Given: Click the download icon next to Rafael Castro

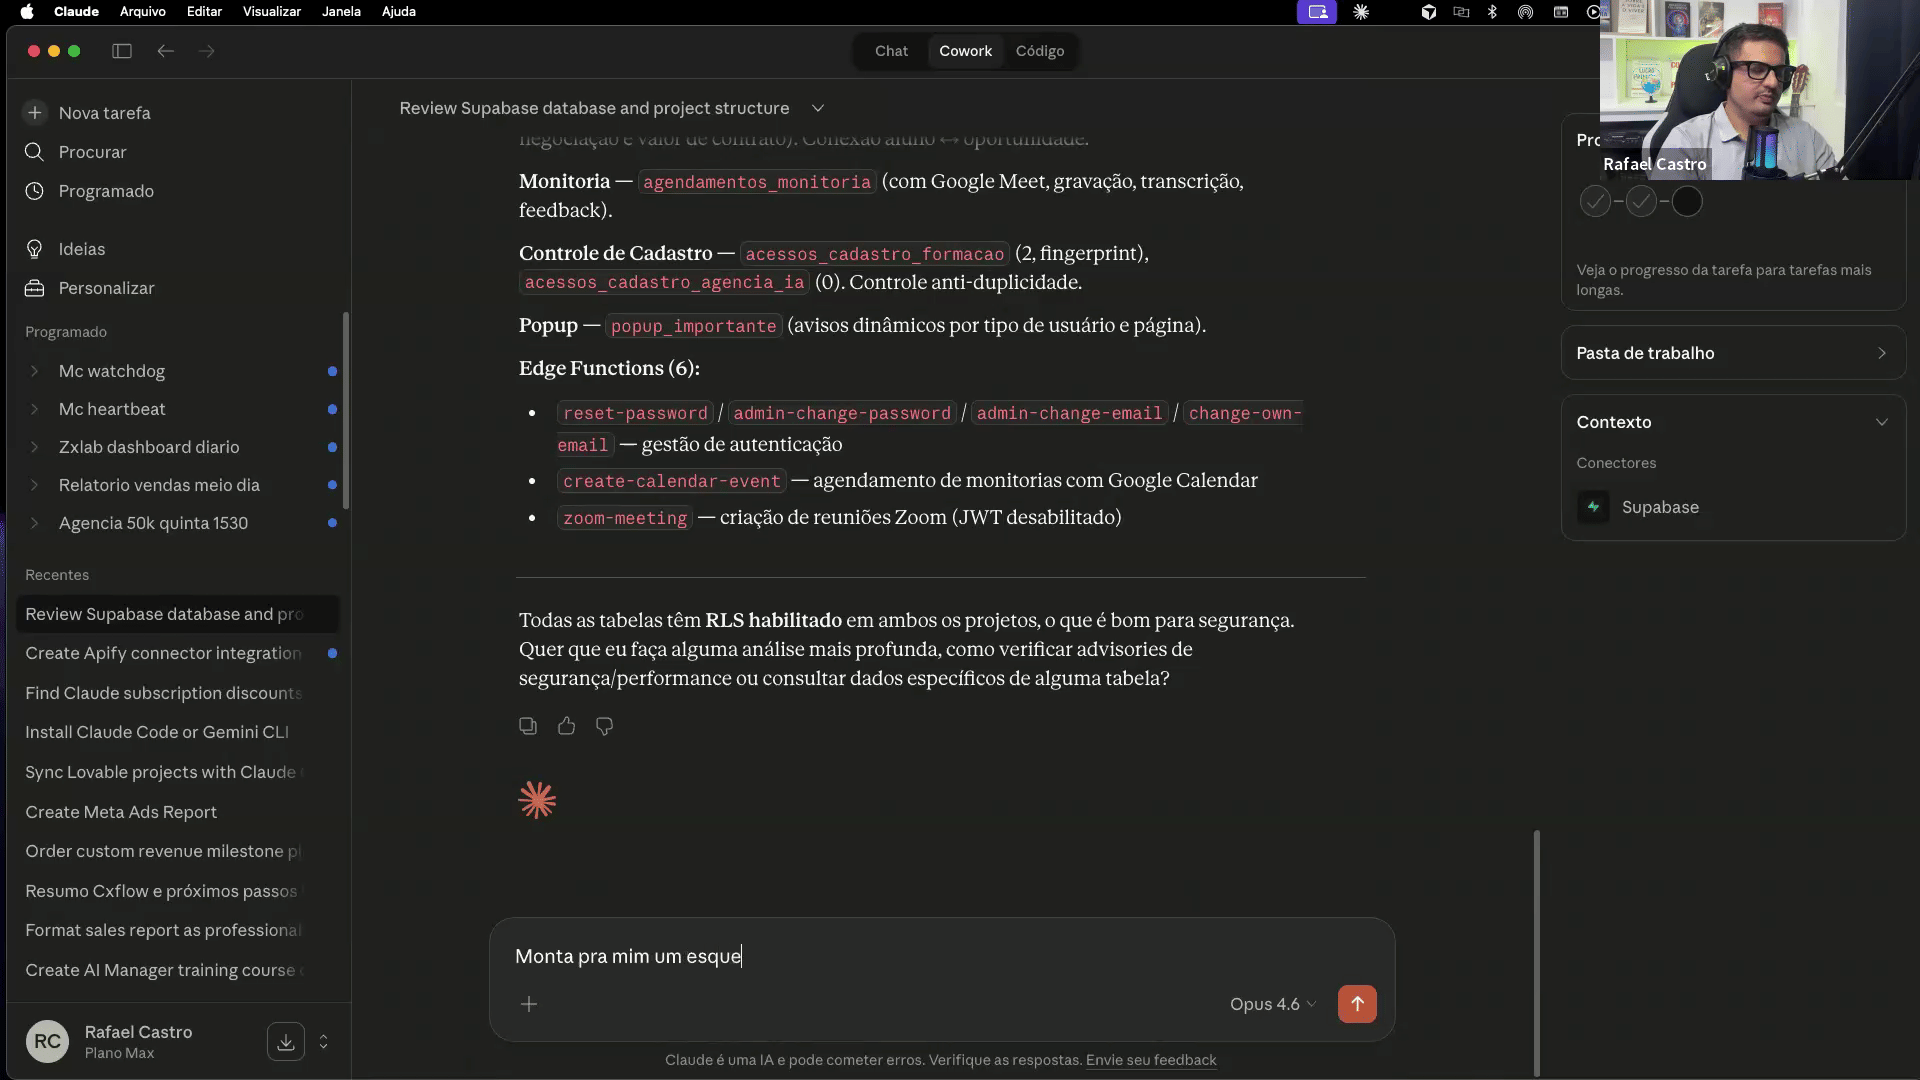Looking at the screenshot, I should pyautogui.click(x=286, y=1042).
